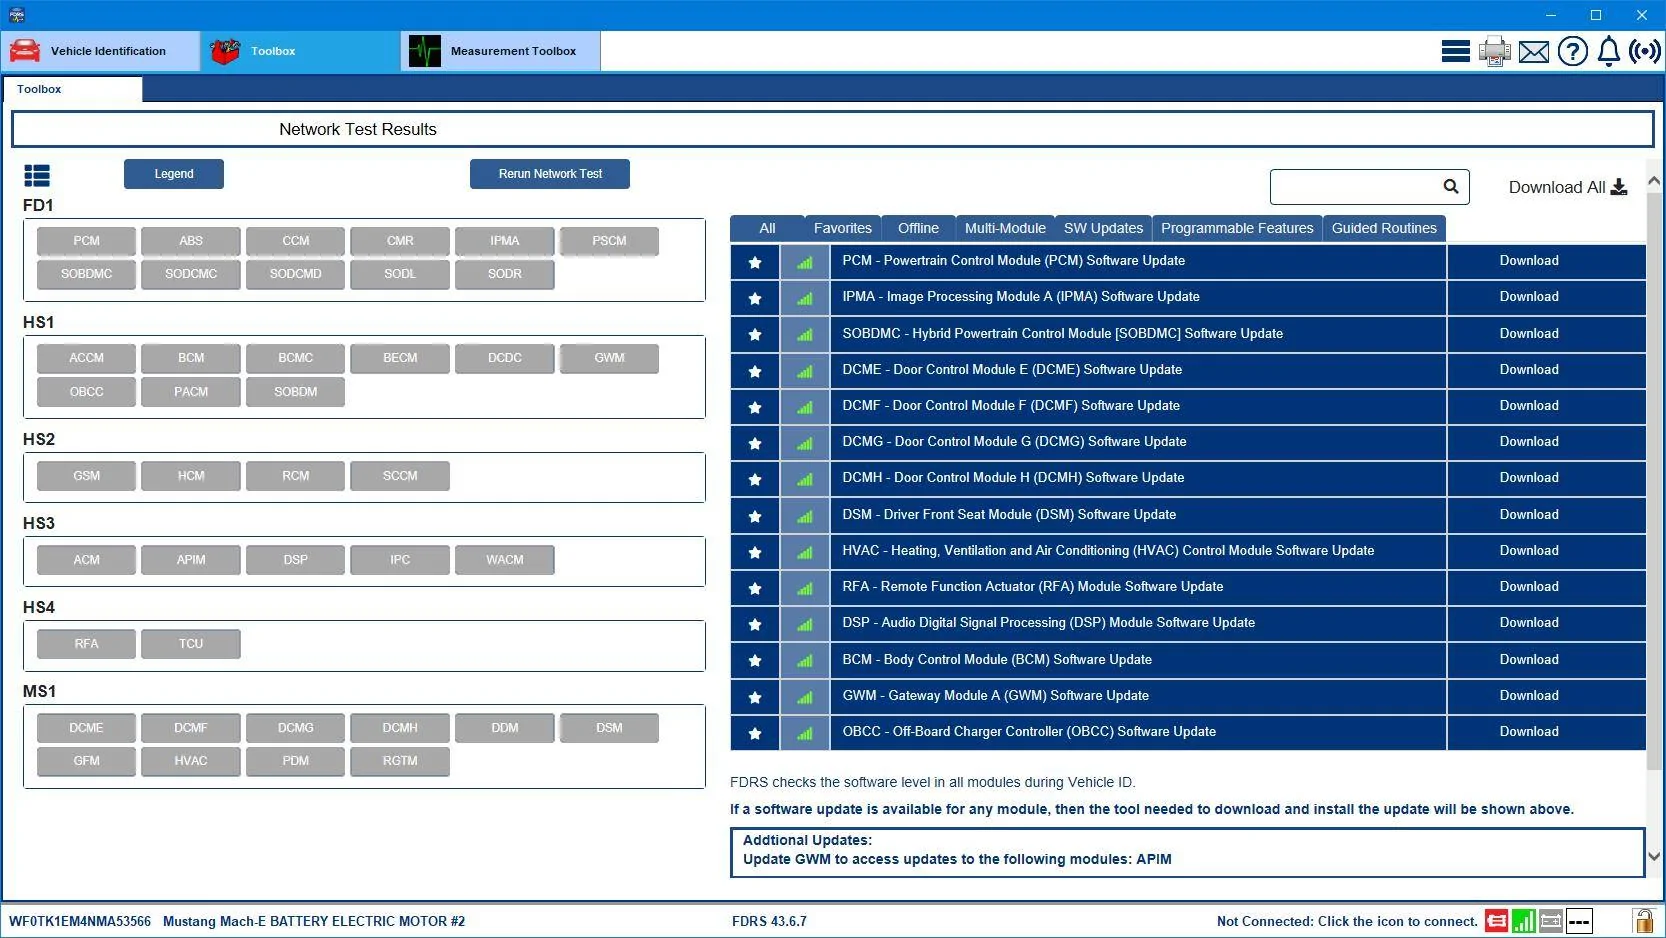1666x938 pixels.
Task: Click scrollbar up arrow at right edge
Action: pos(1654,181)
